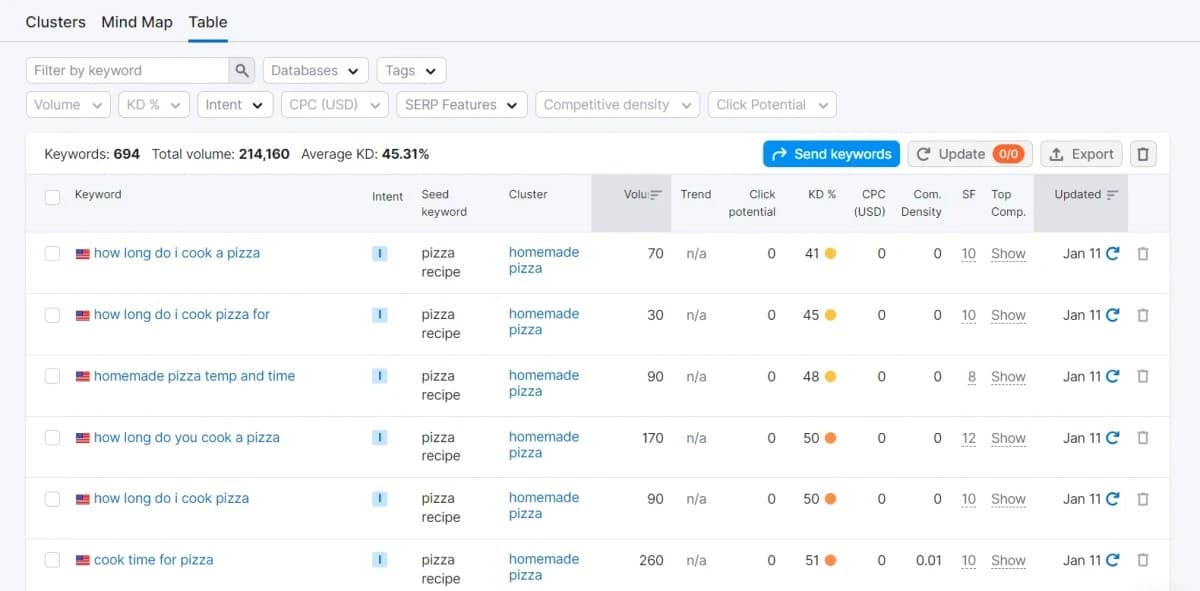1200x591 pixels.
Task: Delete the 'how long do you cook a pizza' row
Action: click(x=1143, y=438)
